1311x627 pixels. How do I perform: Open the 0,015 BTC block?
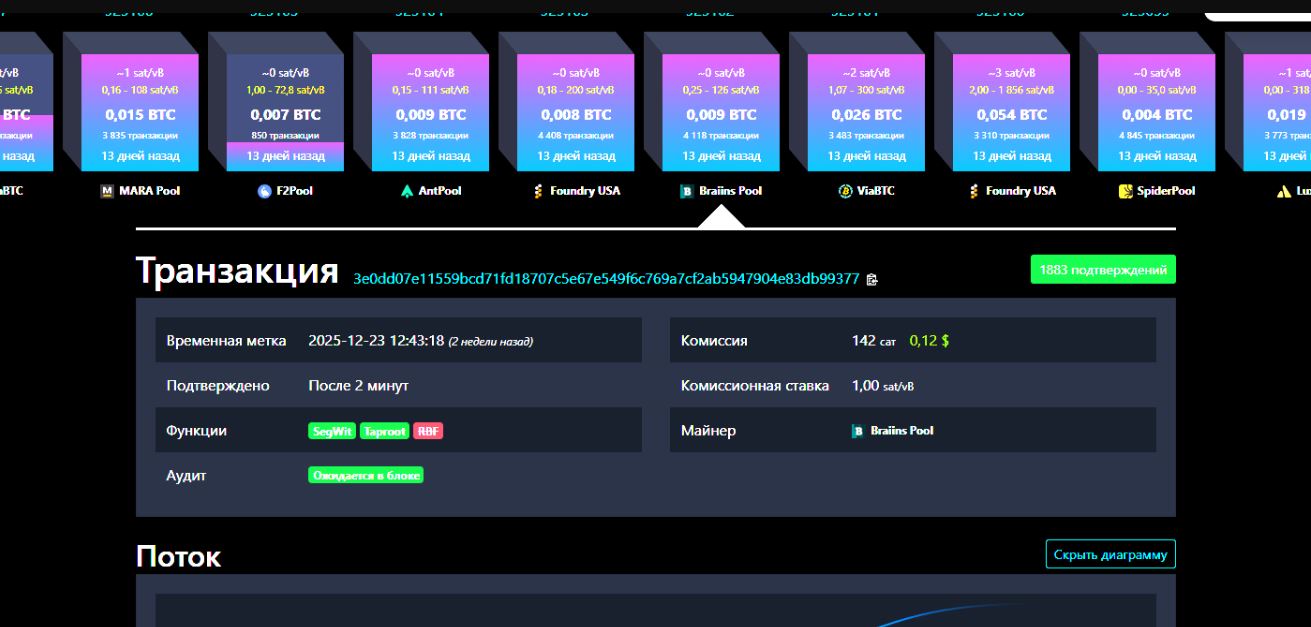tap(139, 113)
